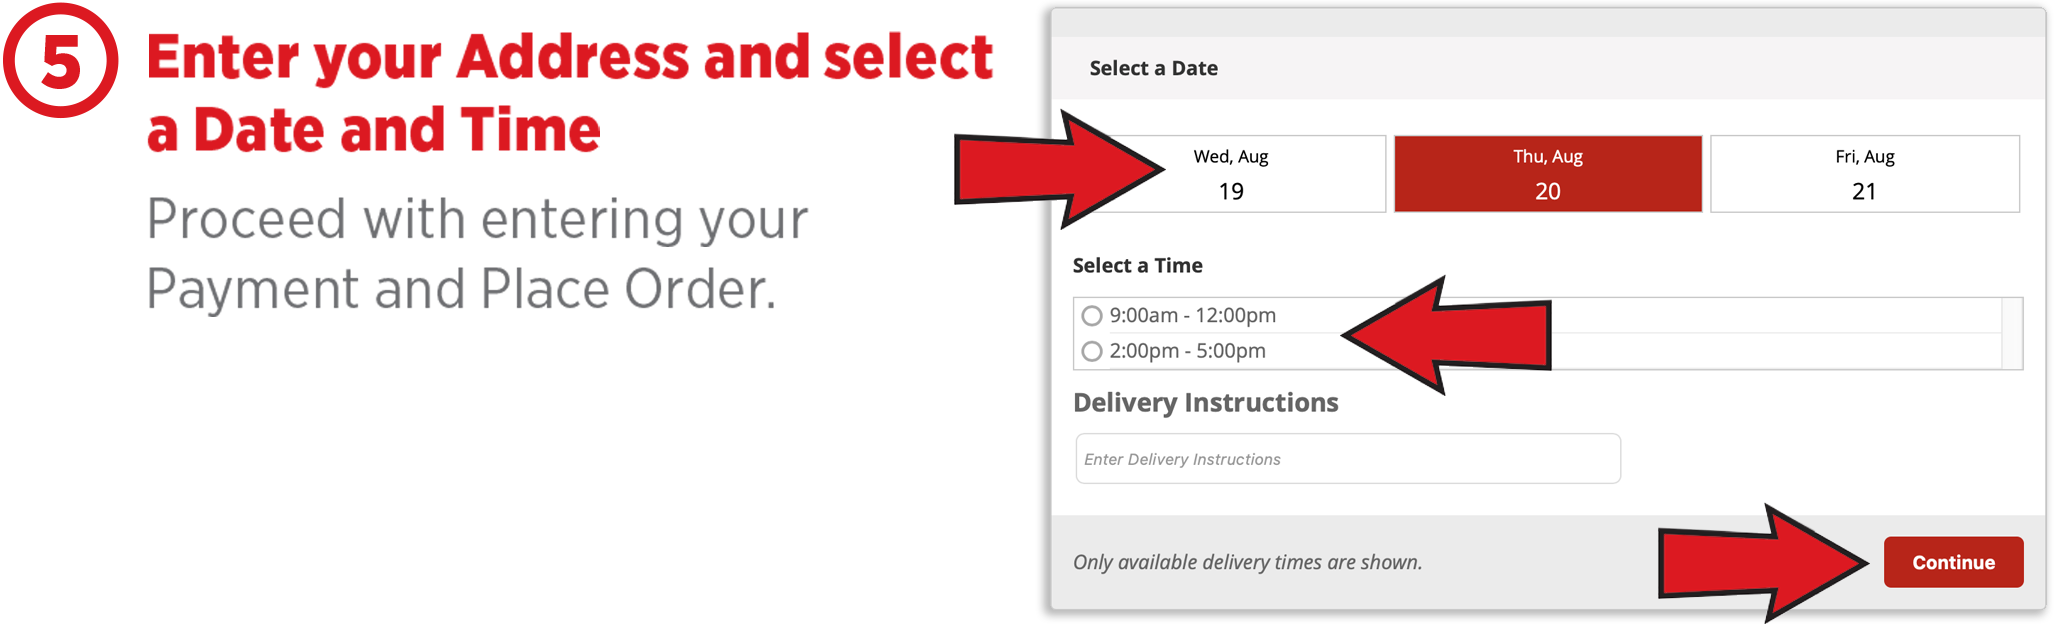The image size is (2060, 626).
Task: Pick Fri, Aug 21 as delivery date
Action: point(1864,174)
